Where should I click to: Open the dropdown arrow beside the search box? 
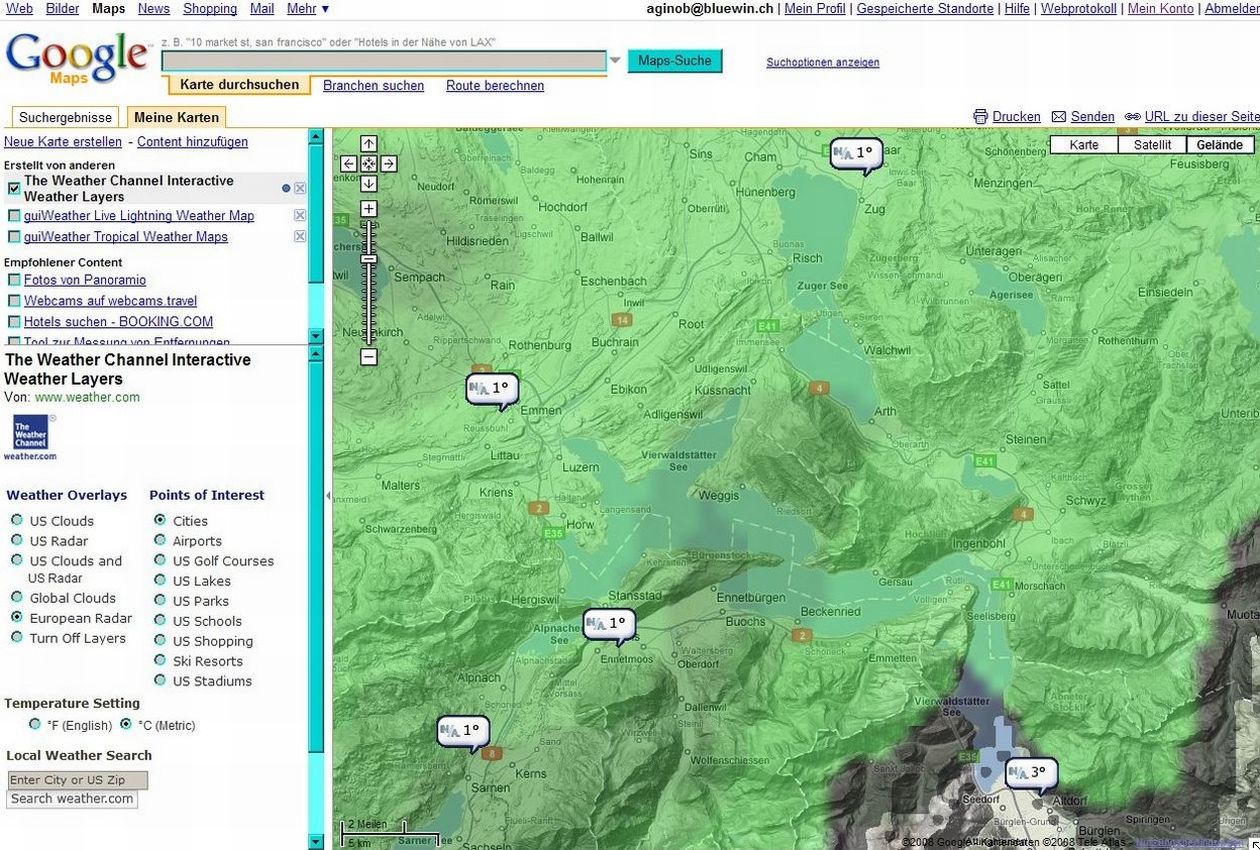(x=615, y=61)
